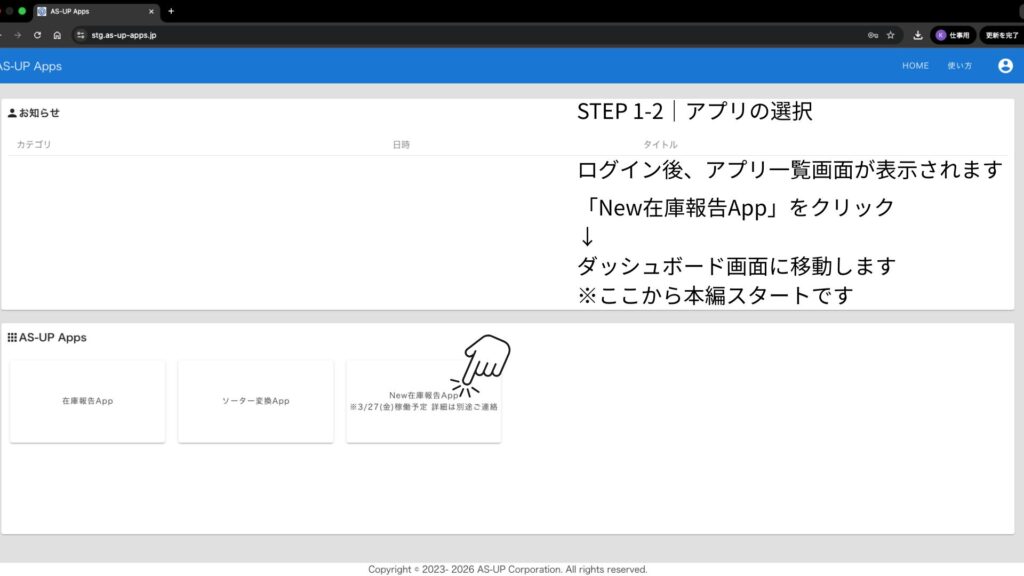
Task: Click the 仕事用 browser profile button
Action: pos(953,35)
